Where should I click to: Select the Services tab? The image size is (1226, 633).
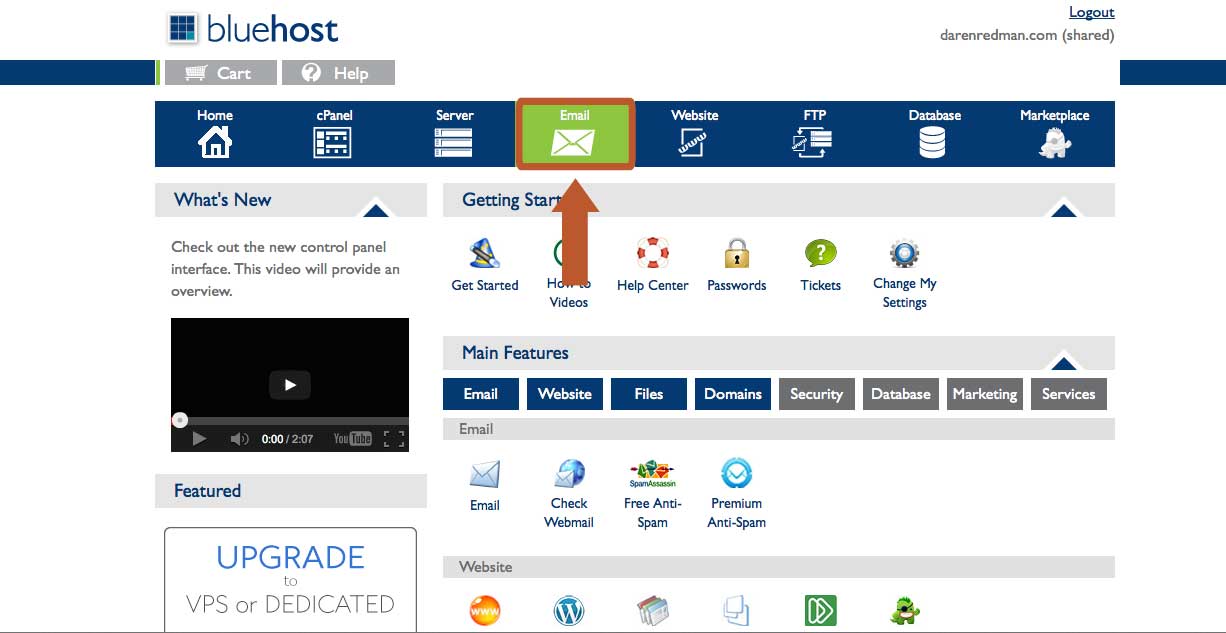click(x=1069, y=394)
